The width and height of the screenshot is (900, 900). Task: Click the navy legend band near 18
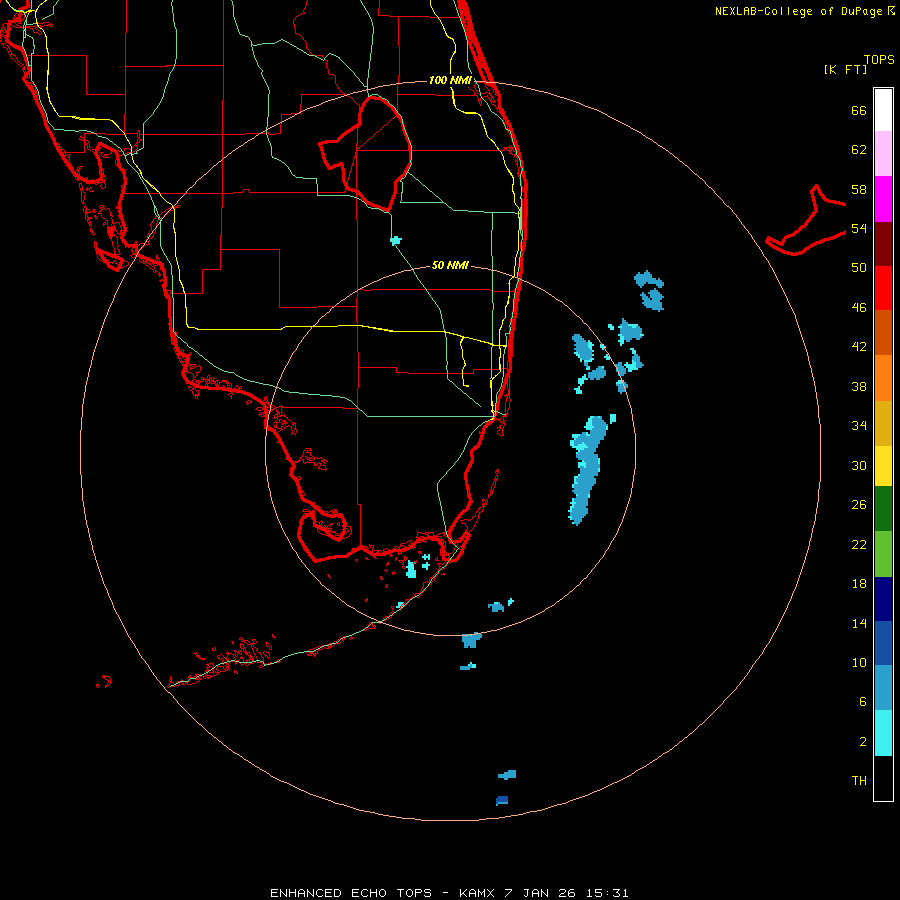883,599
